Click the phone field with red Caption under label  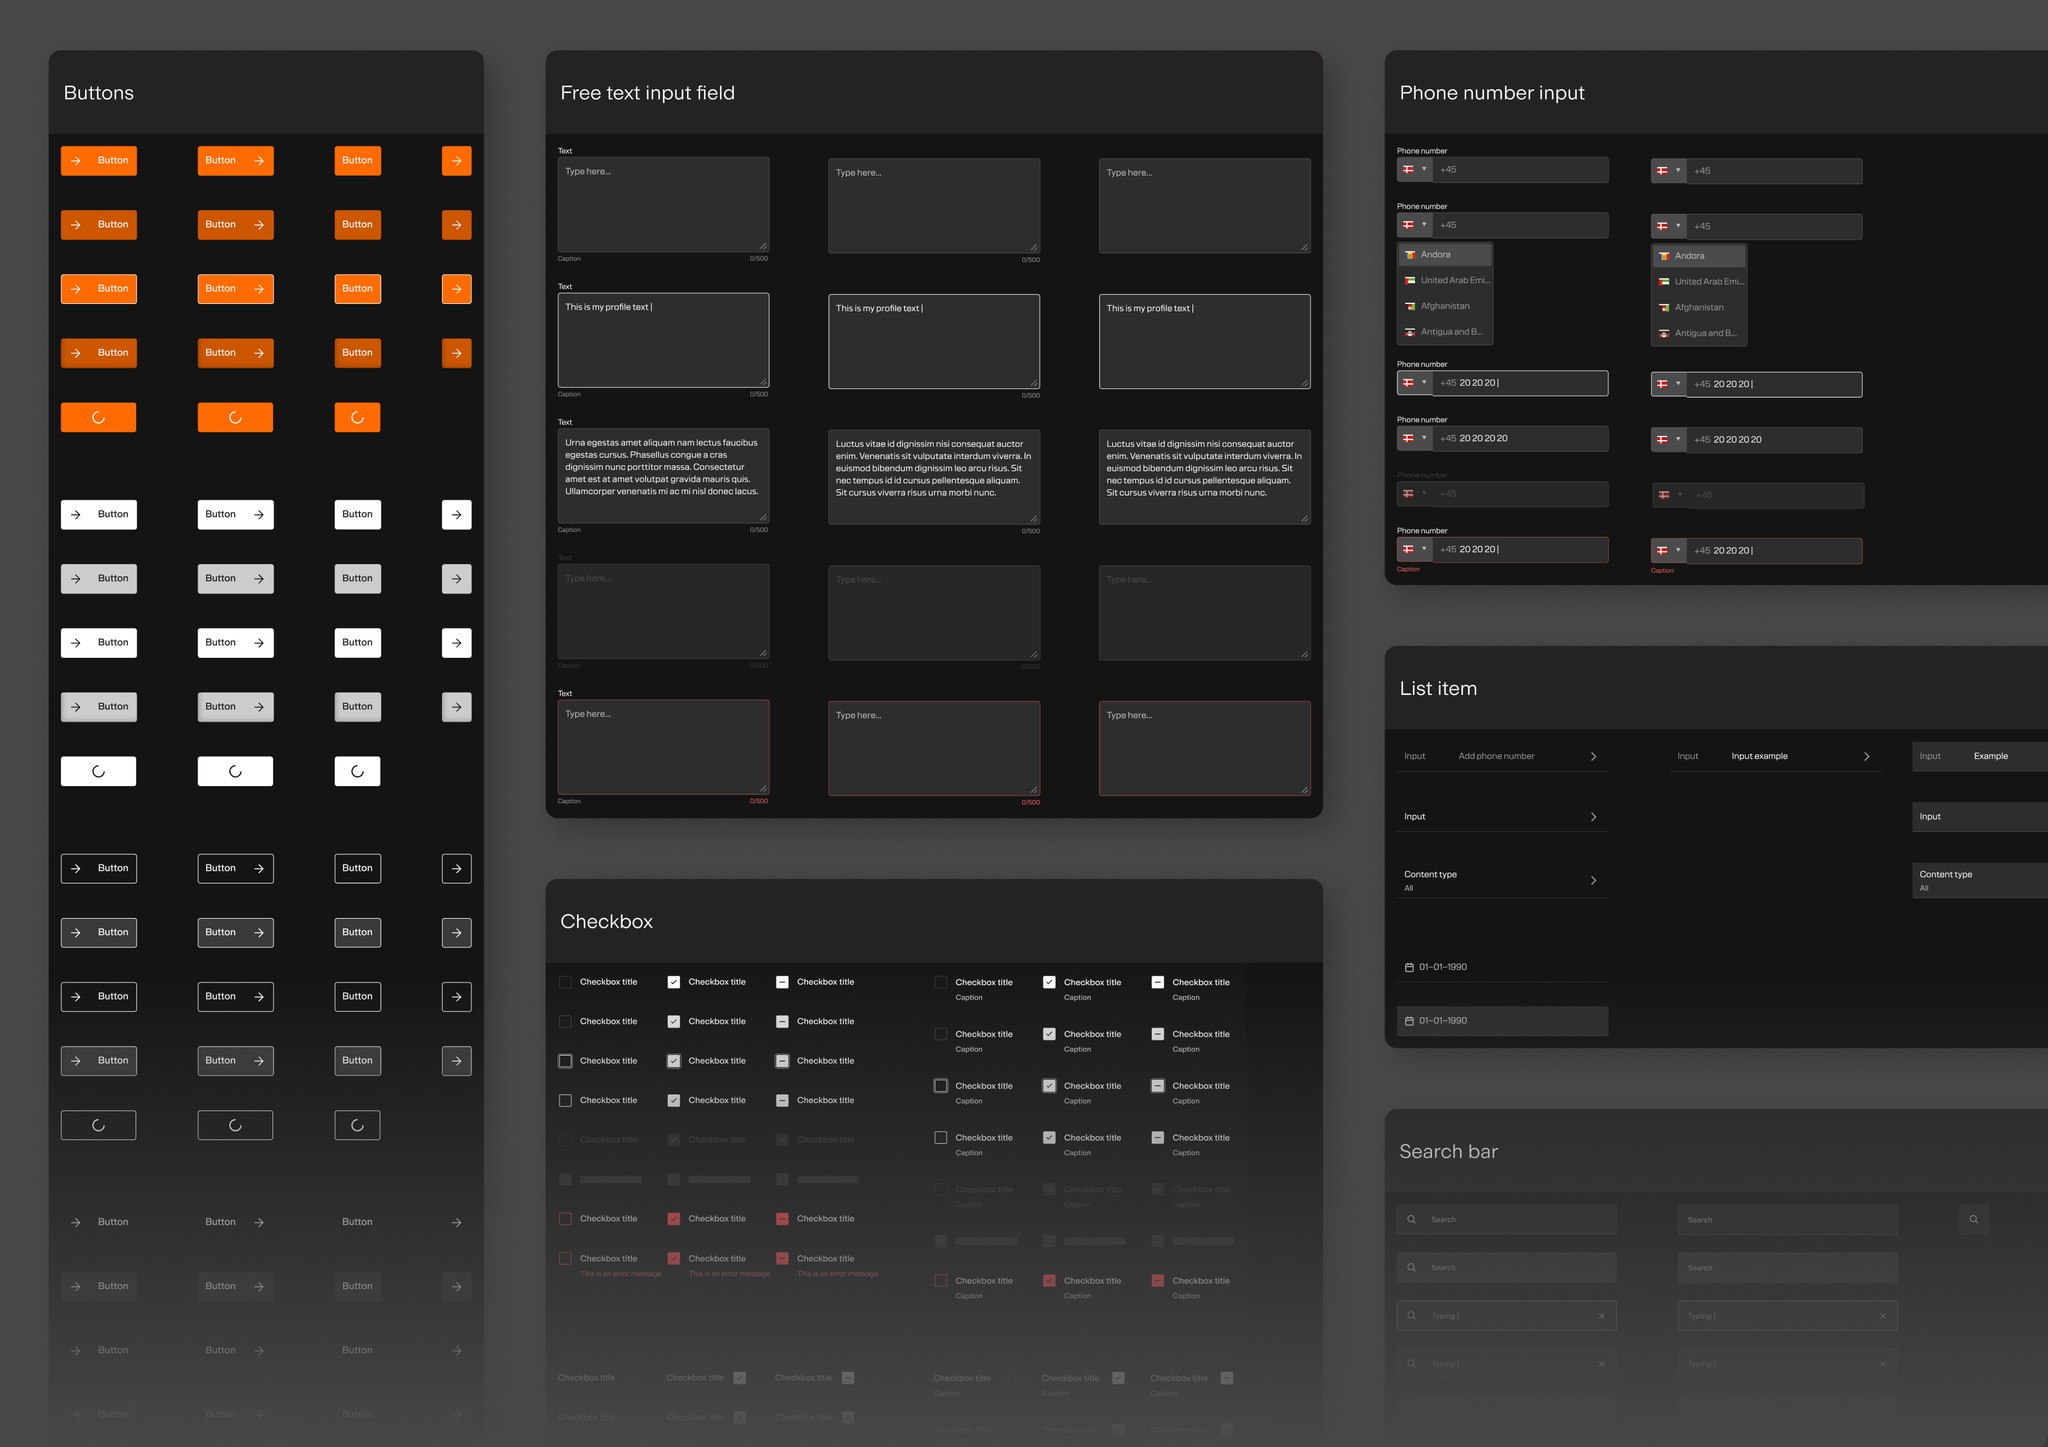(x=1520, y=549)
